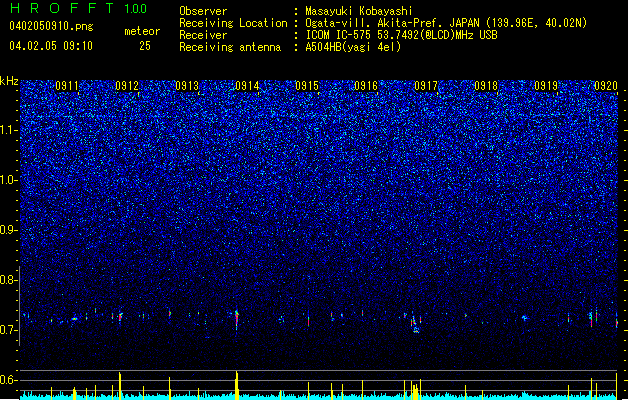Click the 'Receiver' field label

[x=203, y=35]
